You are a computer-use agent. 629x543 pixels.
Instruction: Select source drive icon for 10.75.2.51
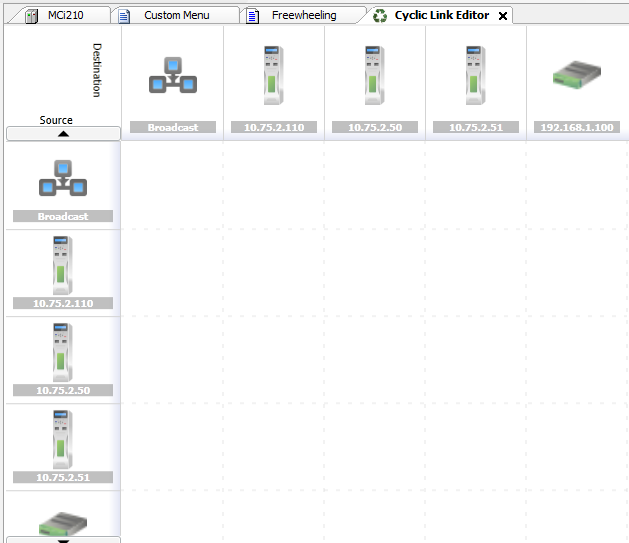63,439
